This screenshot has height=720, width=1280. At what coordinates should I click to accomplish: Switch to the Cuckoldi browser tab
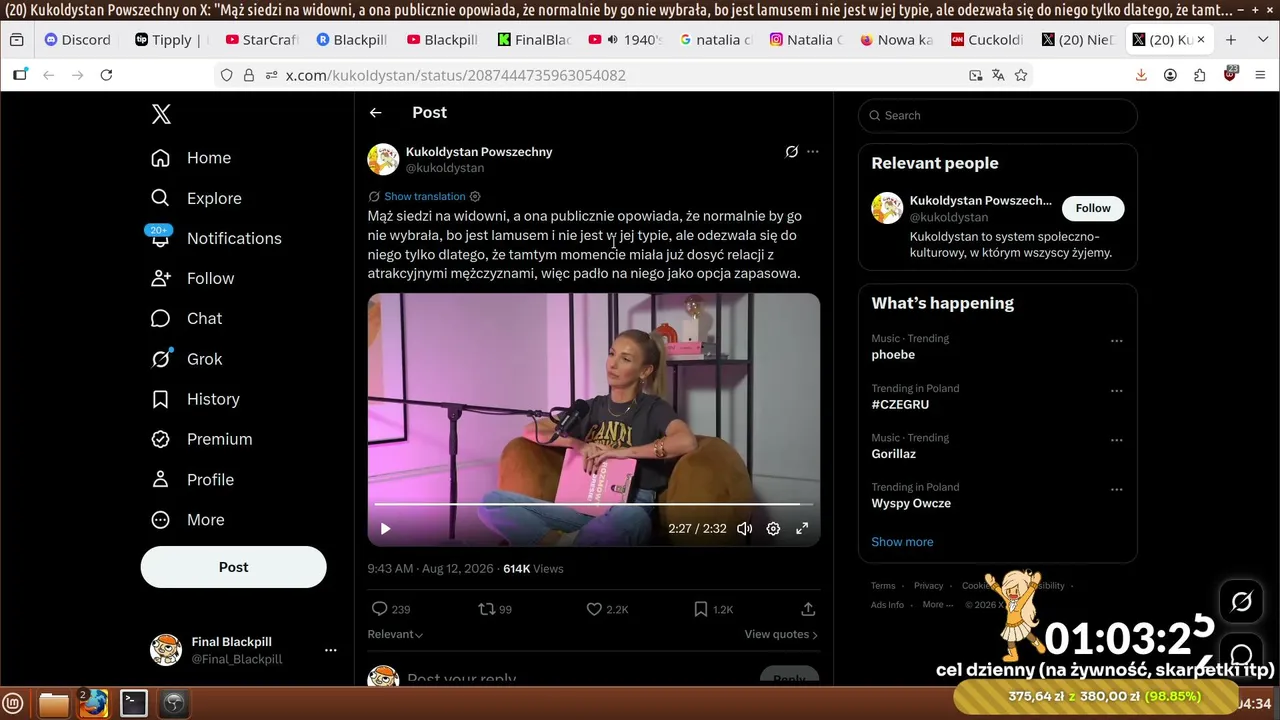986,40
